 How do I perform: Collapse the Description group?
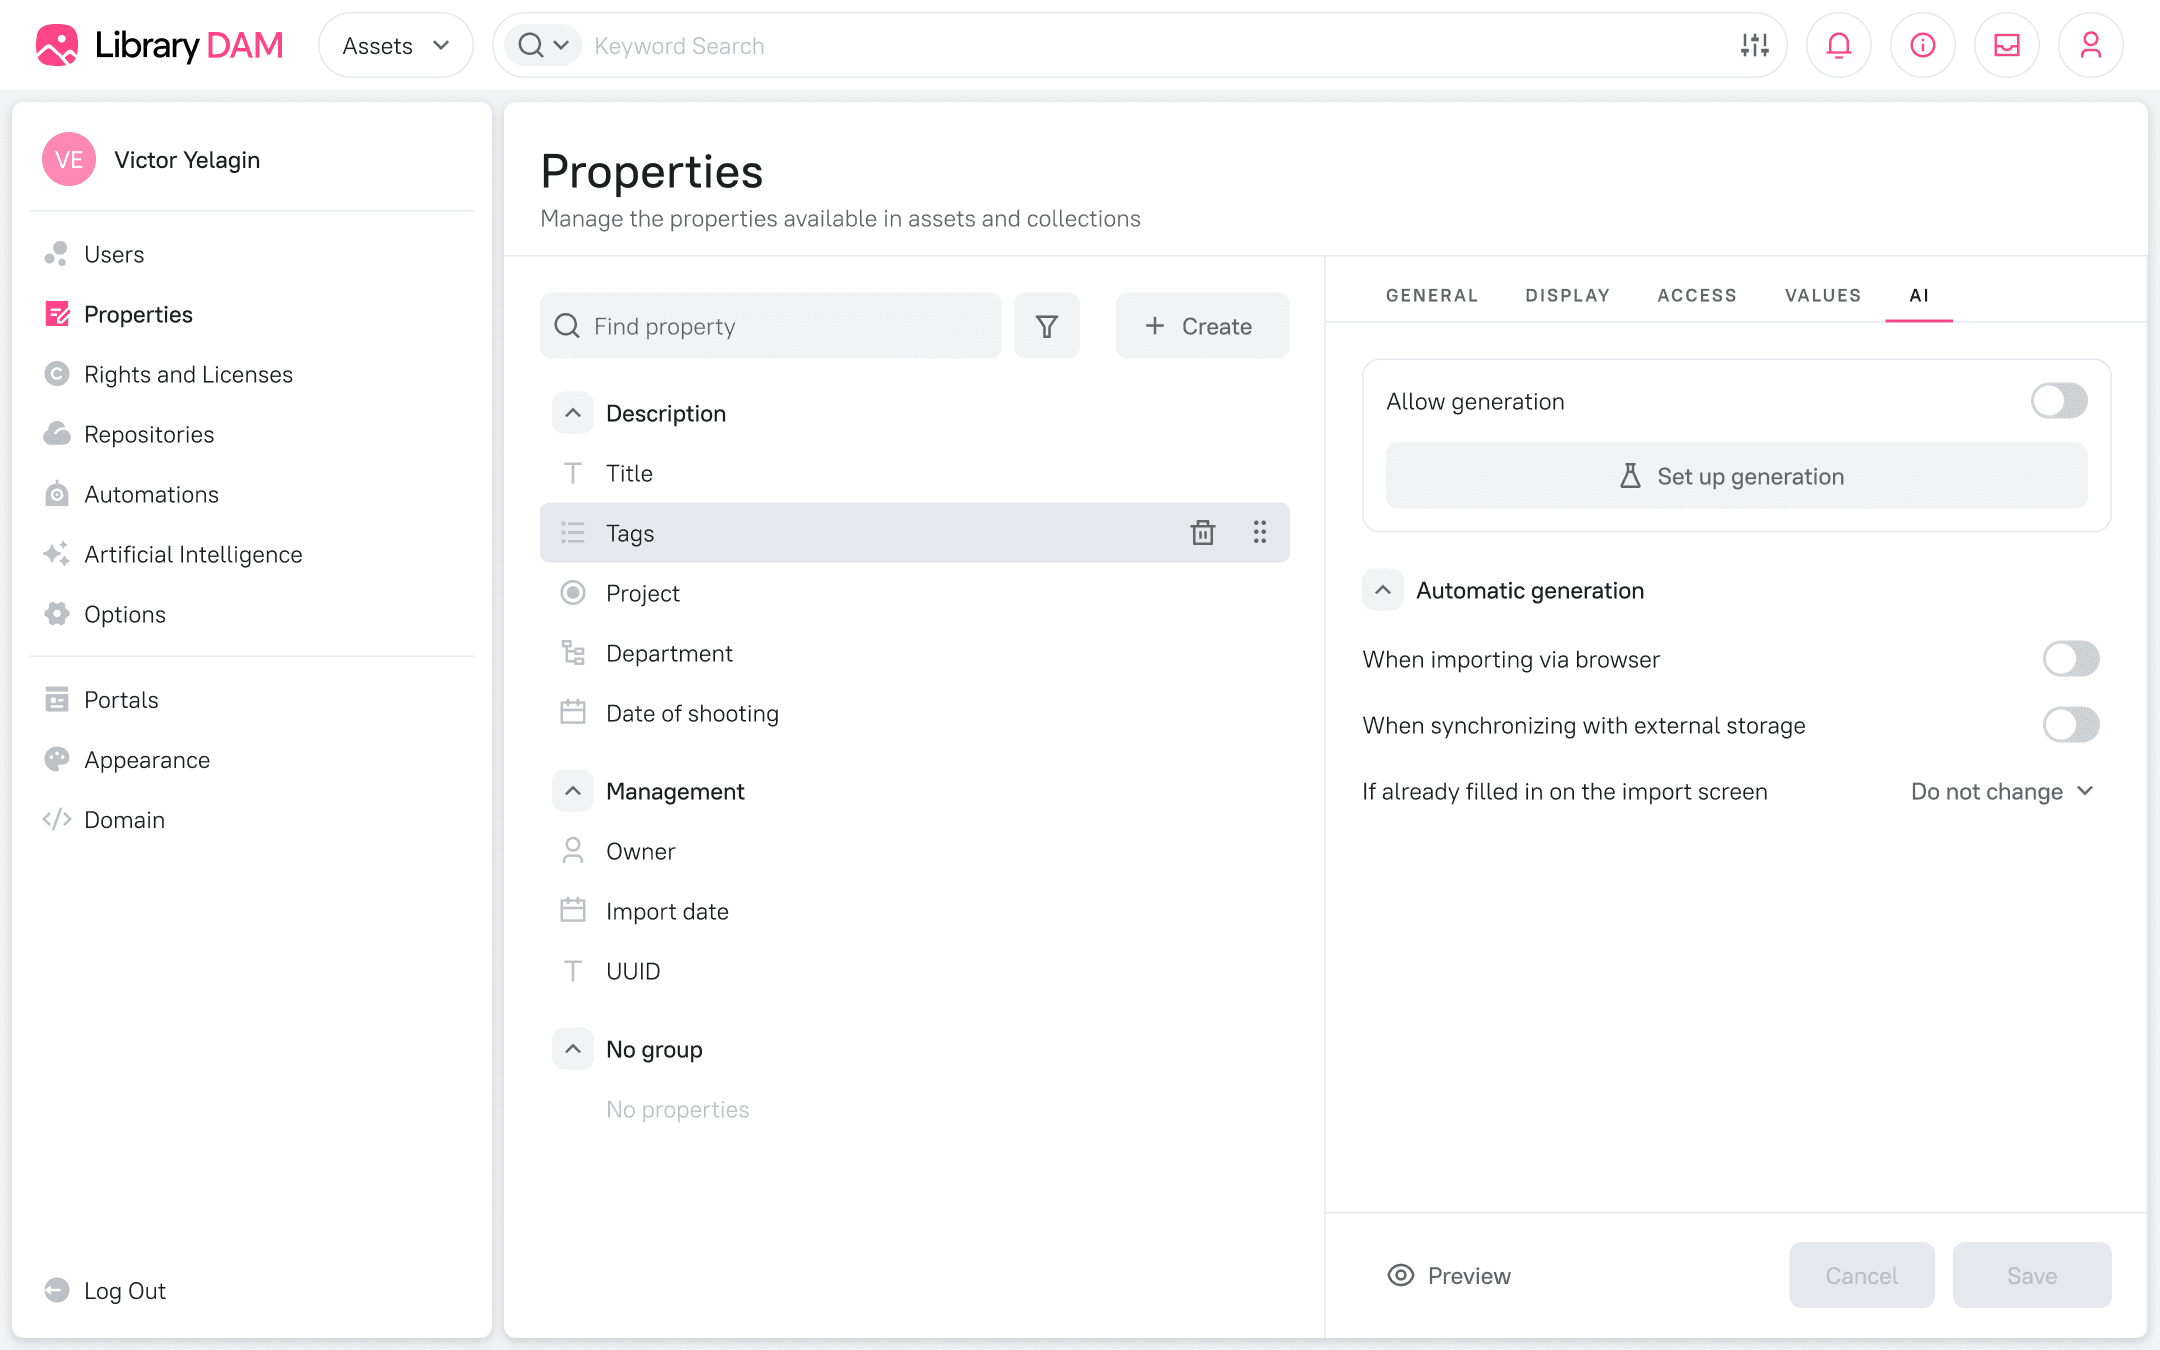[x=573, y=413]
